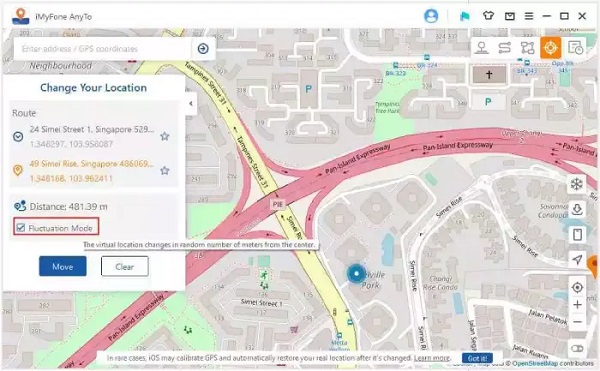The image size is (600, 371).
Task: Center map on current location target
Action: click(577, 287)
